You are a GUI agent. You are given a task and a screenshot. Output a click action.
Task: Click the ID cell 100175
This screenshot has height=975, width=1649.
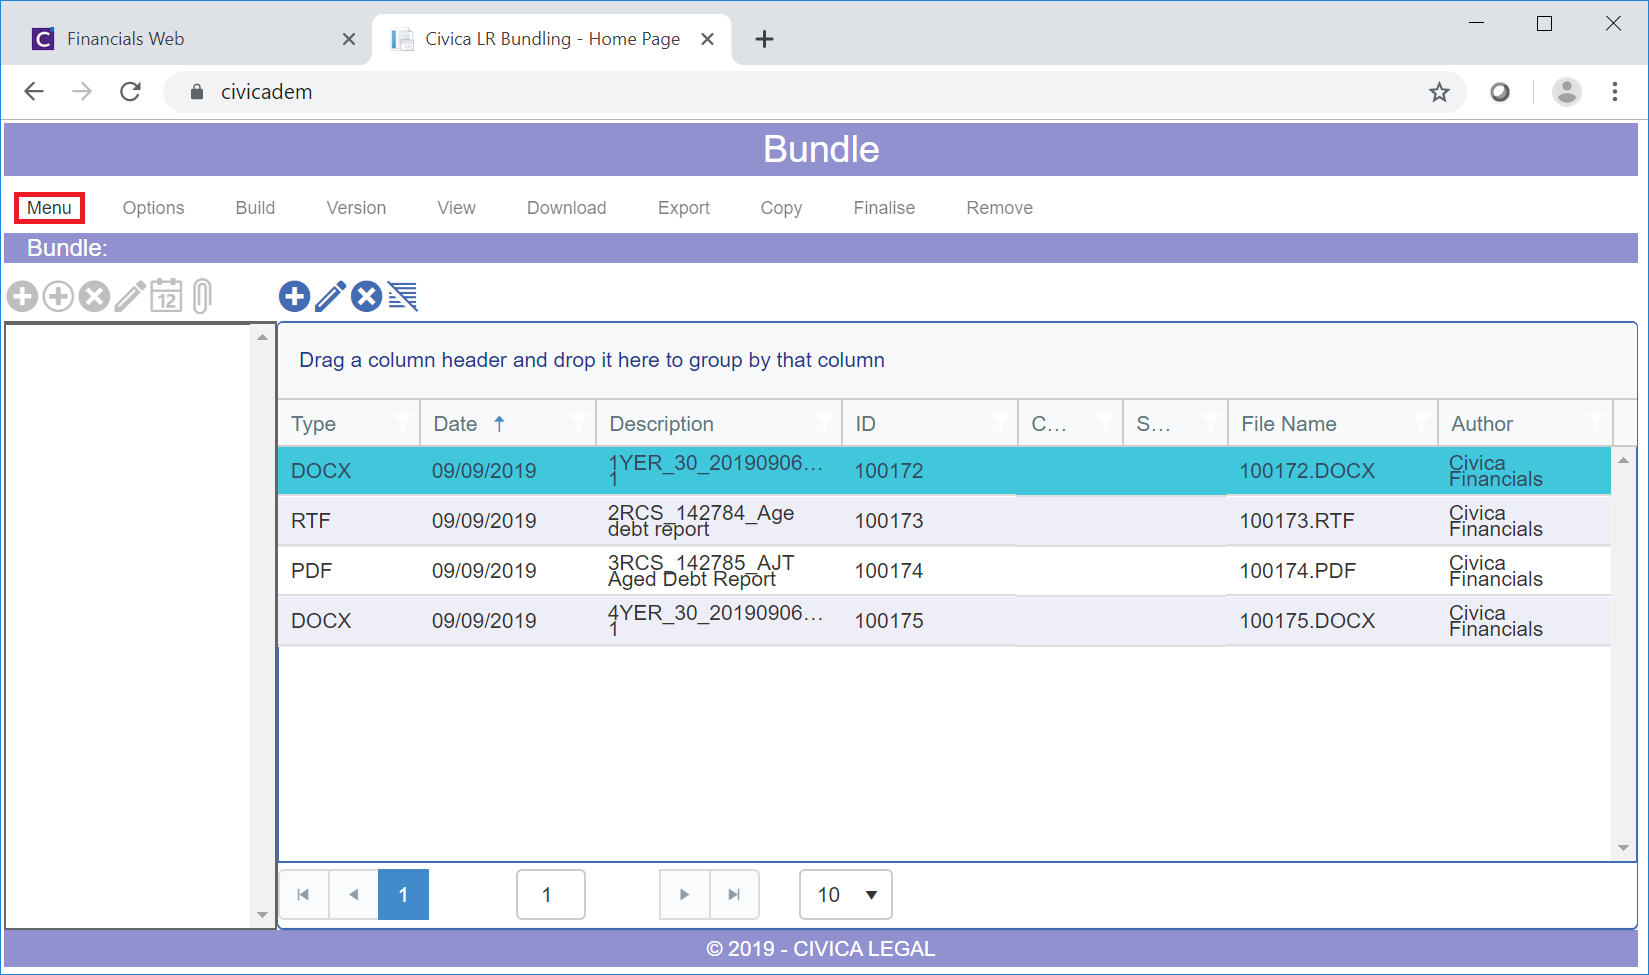coord(888,620)
